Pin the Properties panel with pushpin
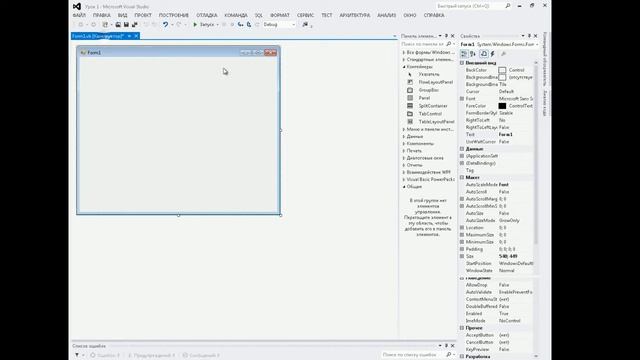Image resolution: width=640 pixels, height=360 pixels. pyautogui.click(x=529, y=36)
